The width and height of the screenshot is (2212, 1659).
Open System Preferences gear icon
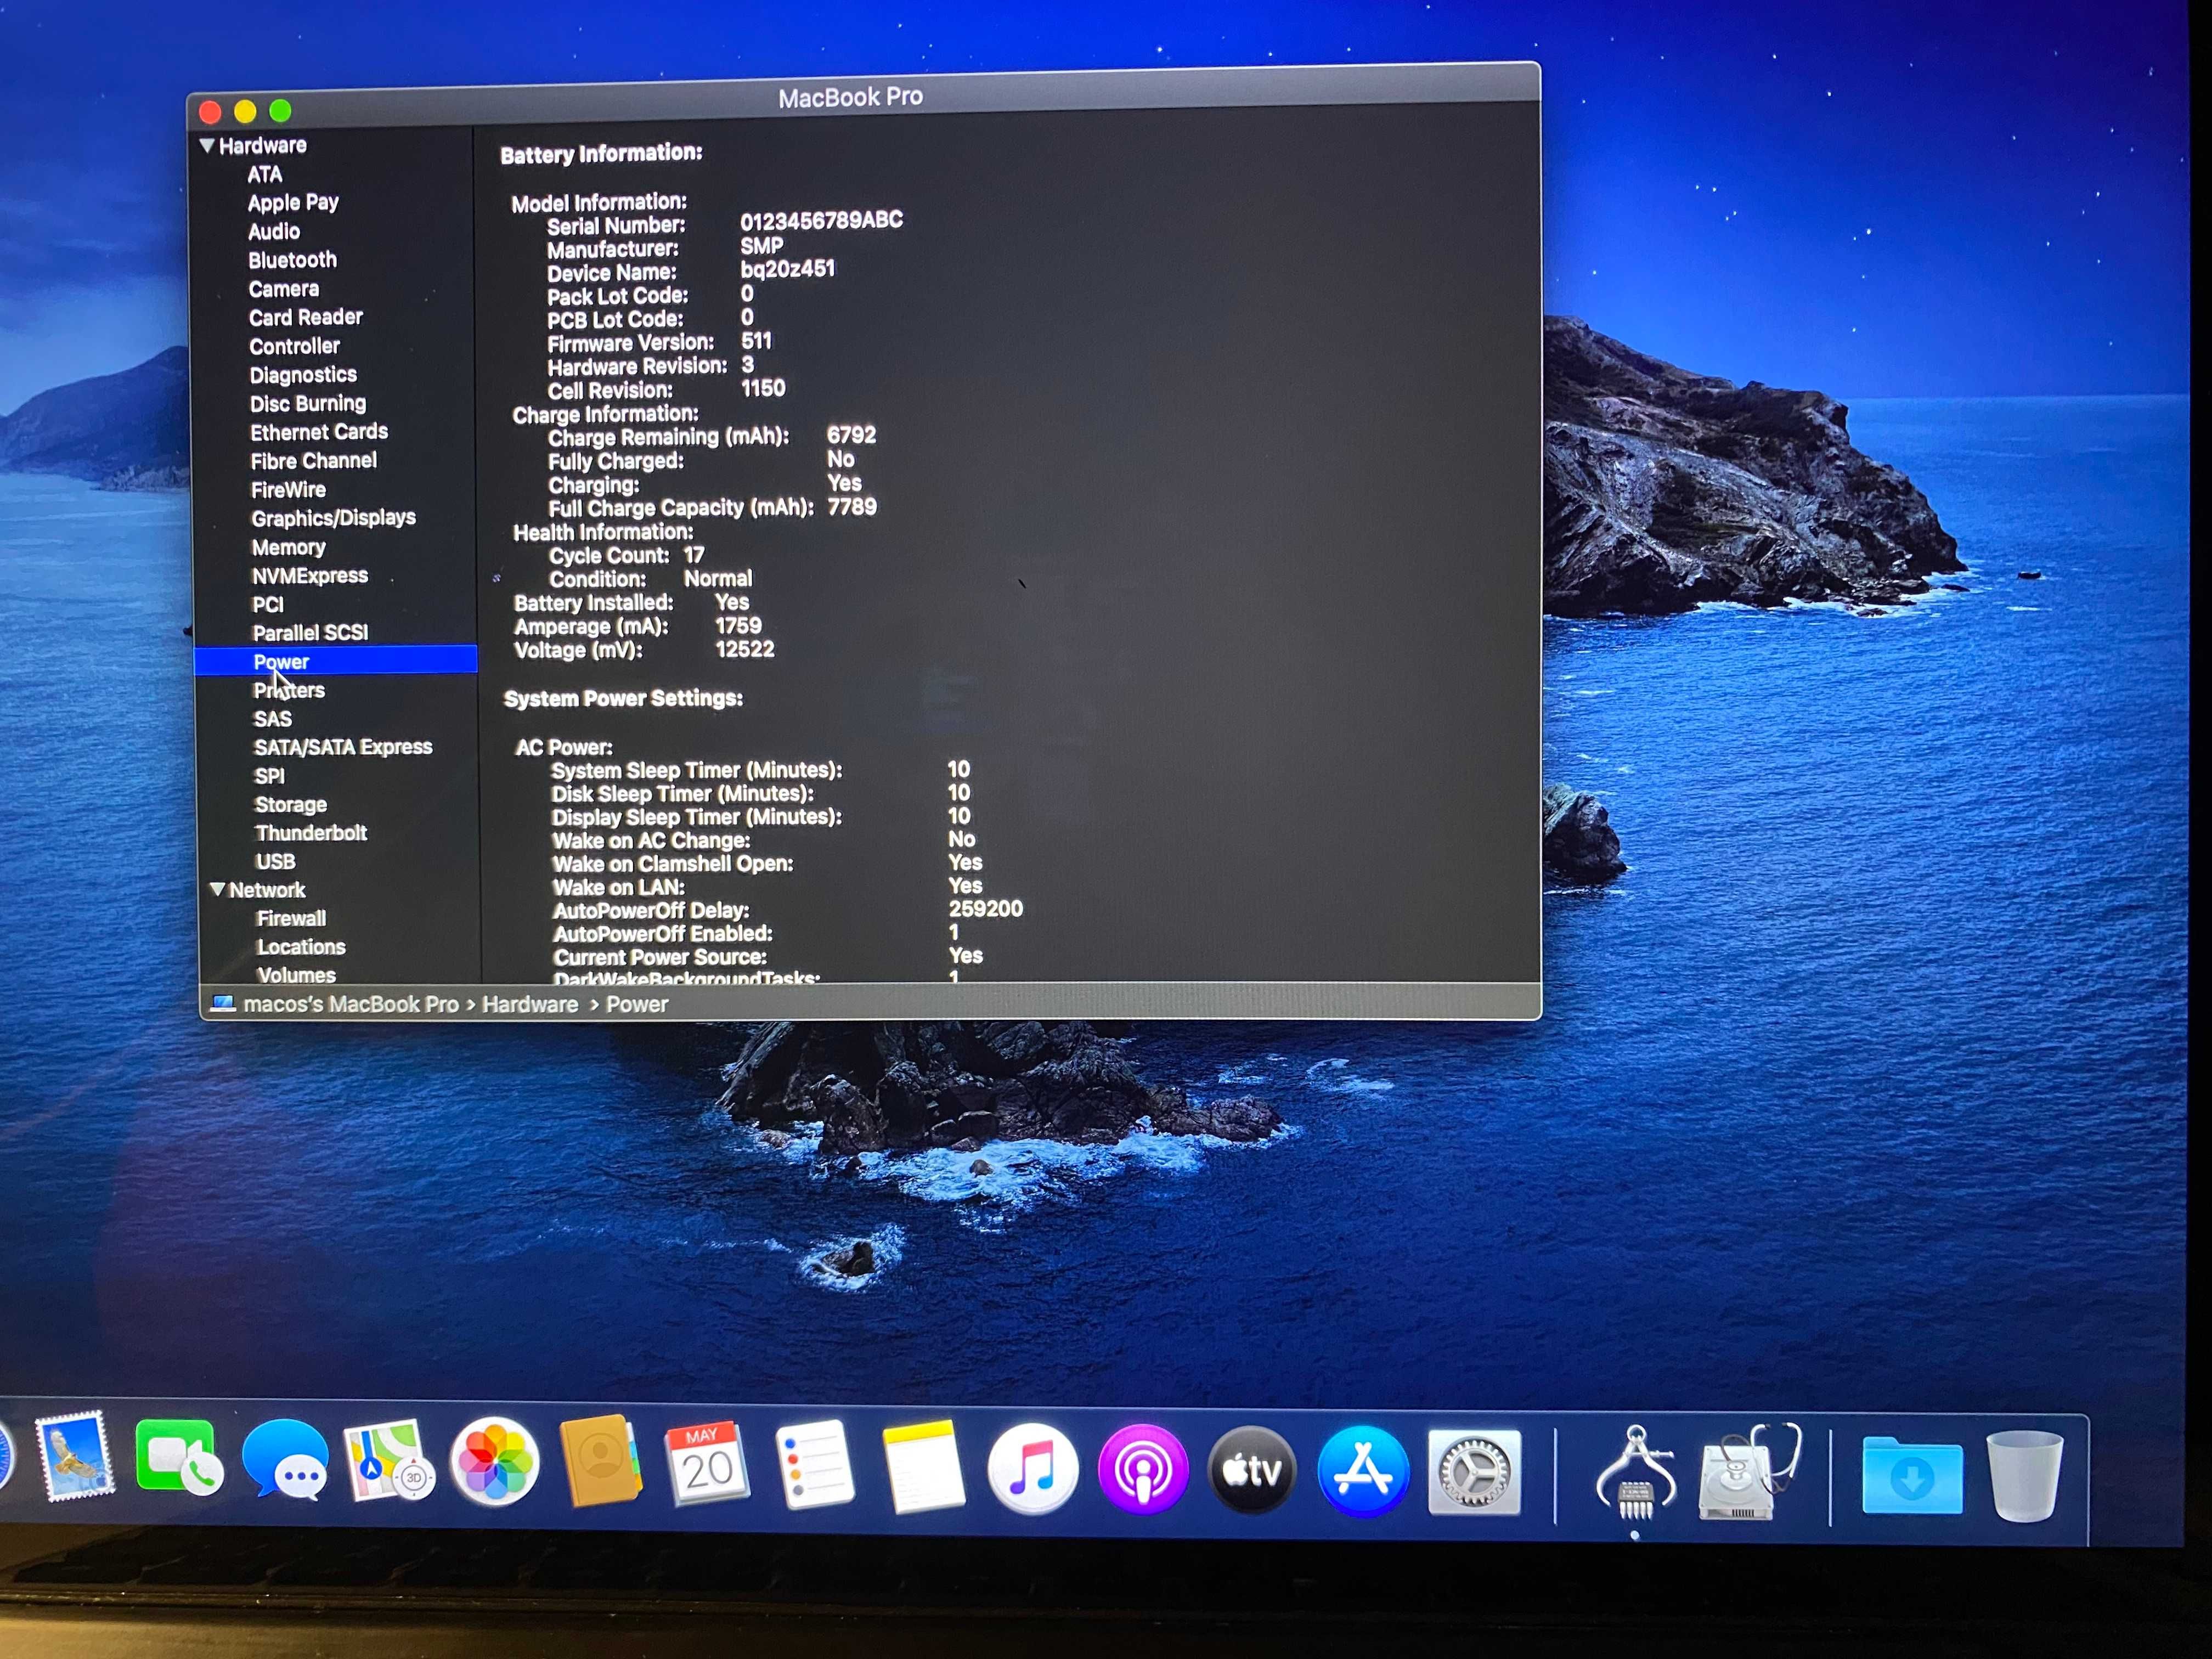pyautogui.click(x=1474, y=1472)
